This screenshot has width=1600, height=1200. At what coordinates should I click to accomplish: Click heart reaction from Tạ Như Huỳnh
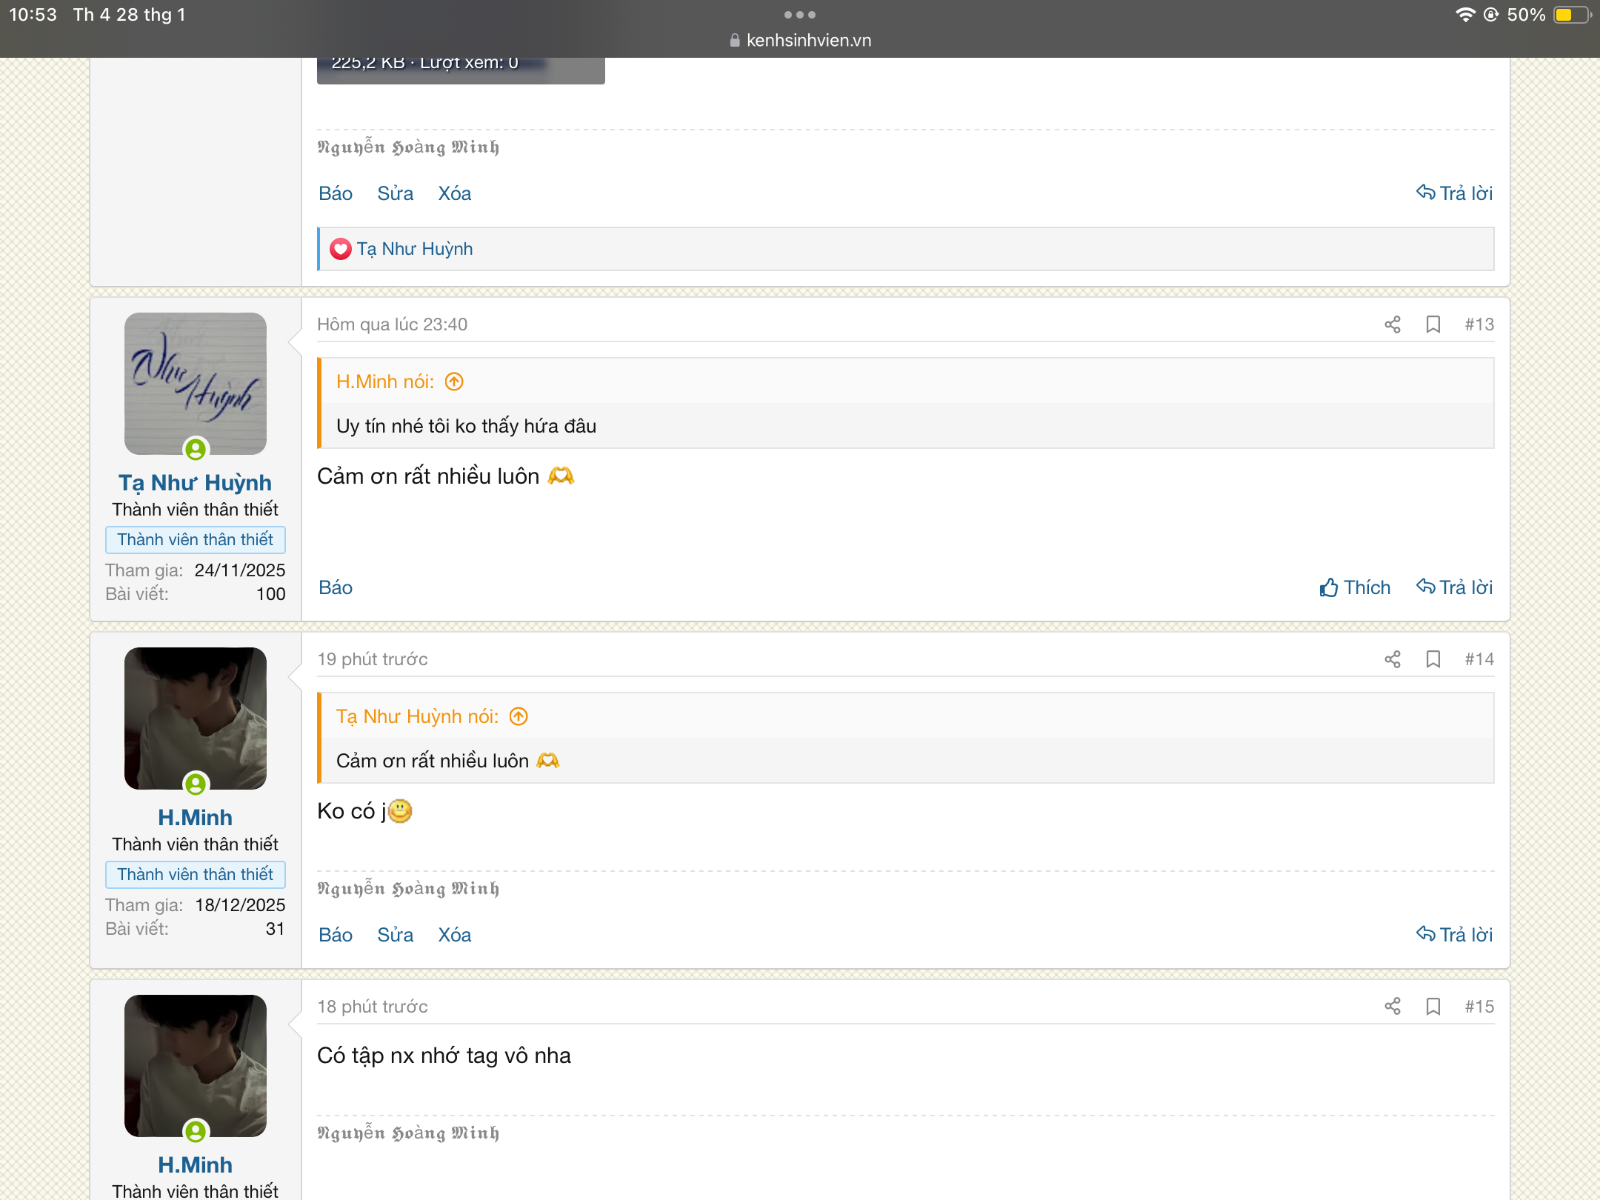341,249
